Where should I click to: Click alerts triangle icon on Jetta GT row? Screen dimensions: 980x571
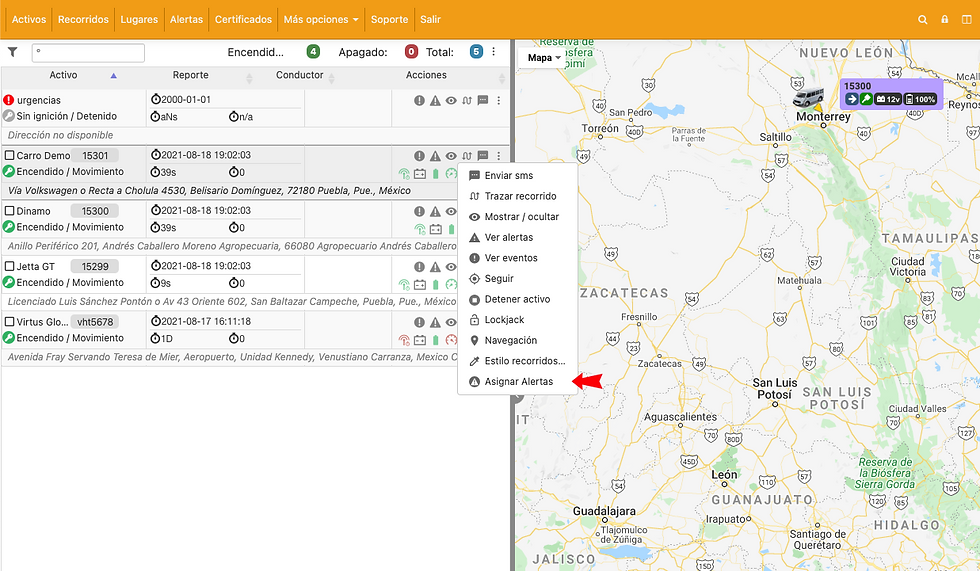point(435,267)
